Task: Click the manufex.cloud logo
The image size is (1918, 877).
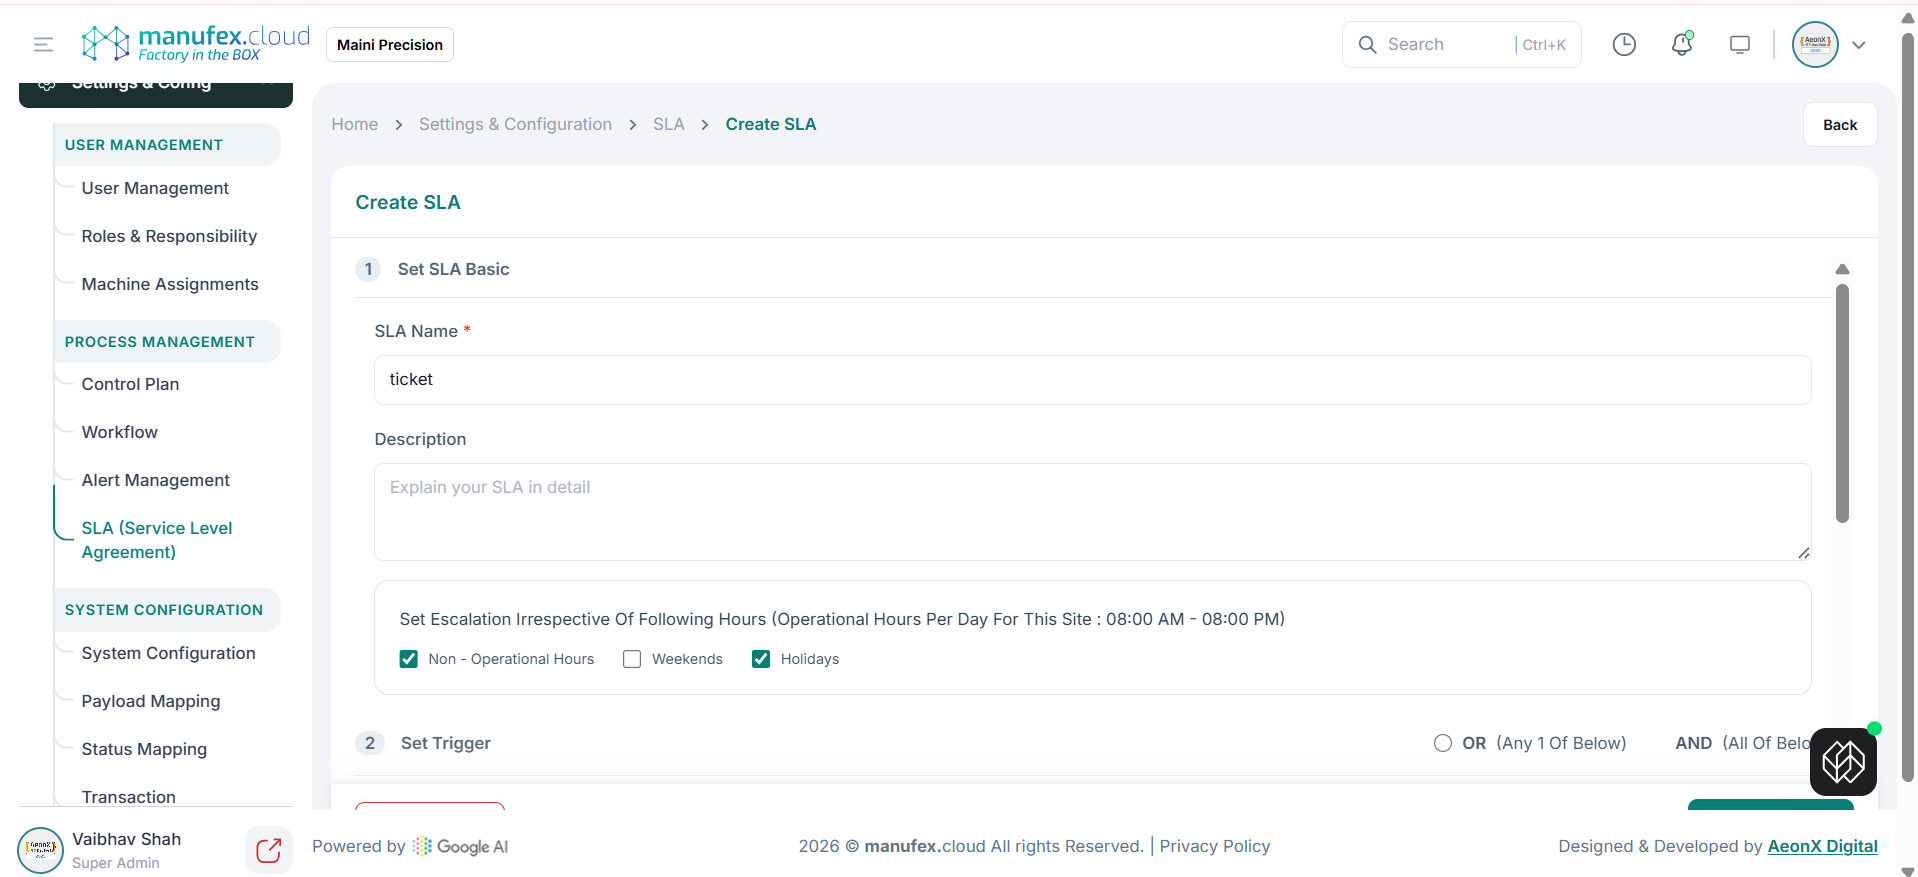Action: point(196,44)
